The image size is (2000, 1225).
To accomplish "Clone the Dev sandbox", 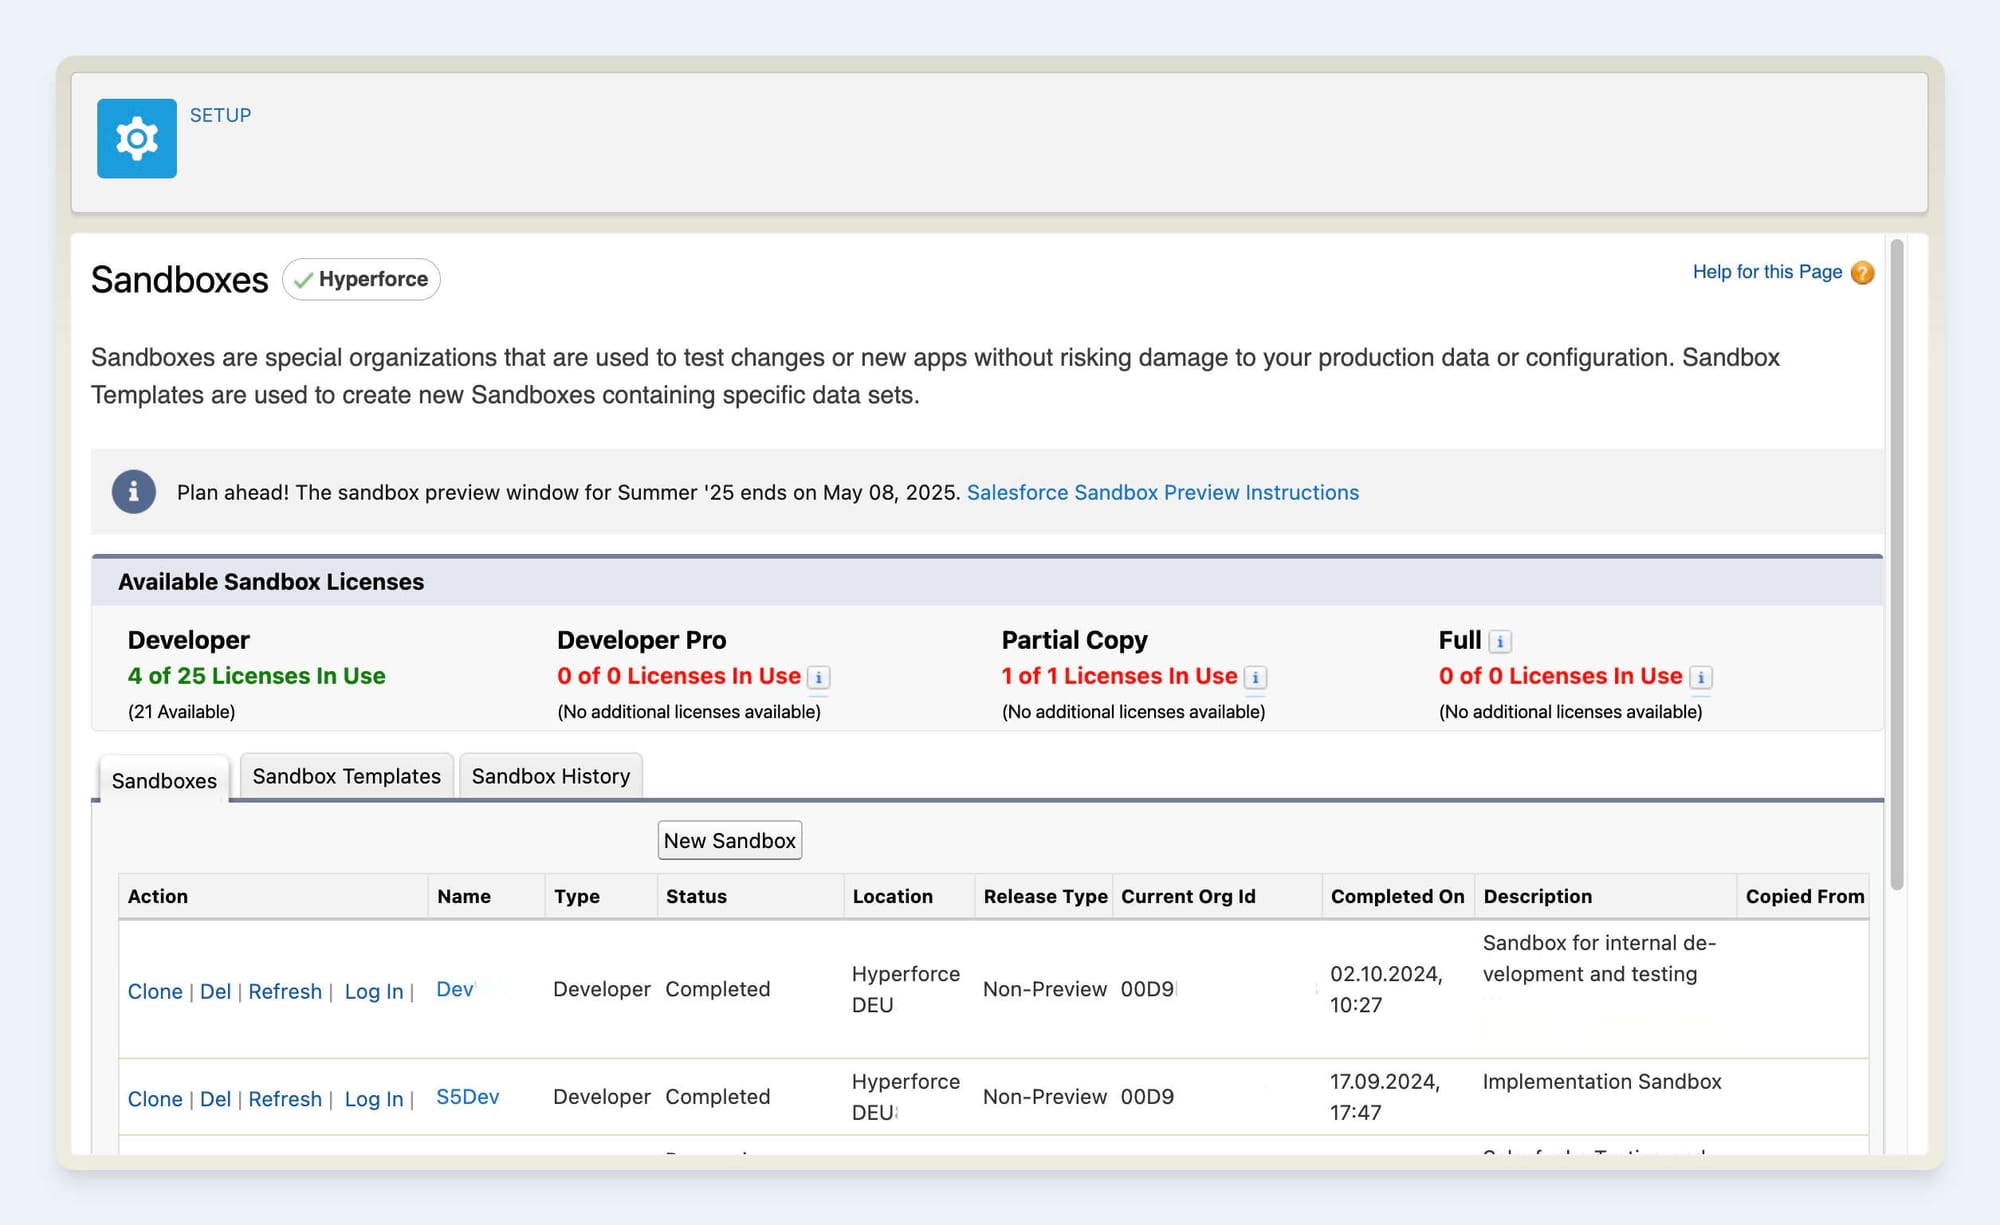I will click(155, 991).
